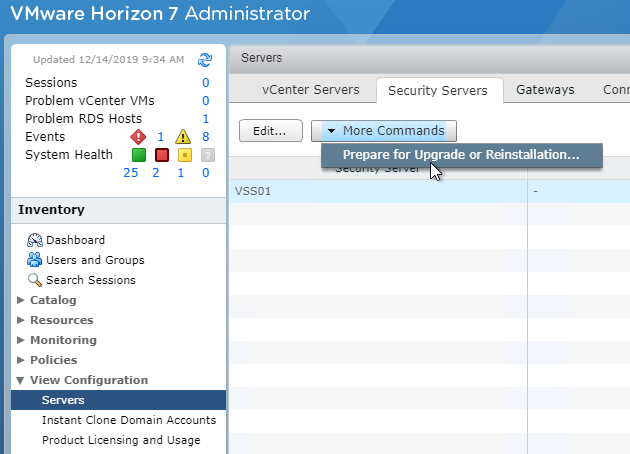
Task: Click the dash cell in VSS01 row
Action: click(x=535, y=191)
